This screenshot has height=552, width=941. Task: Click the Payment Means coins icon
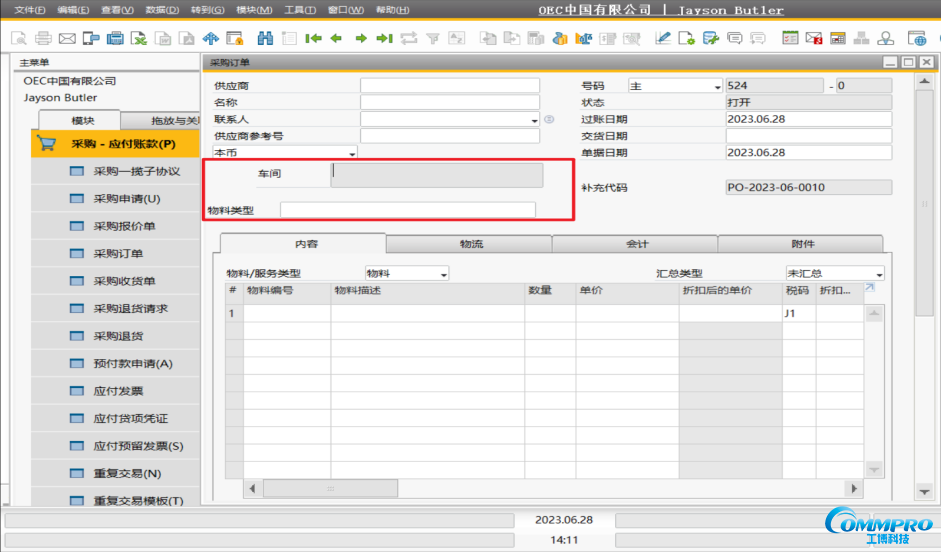(x=560, y=38)
